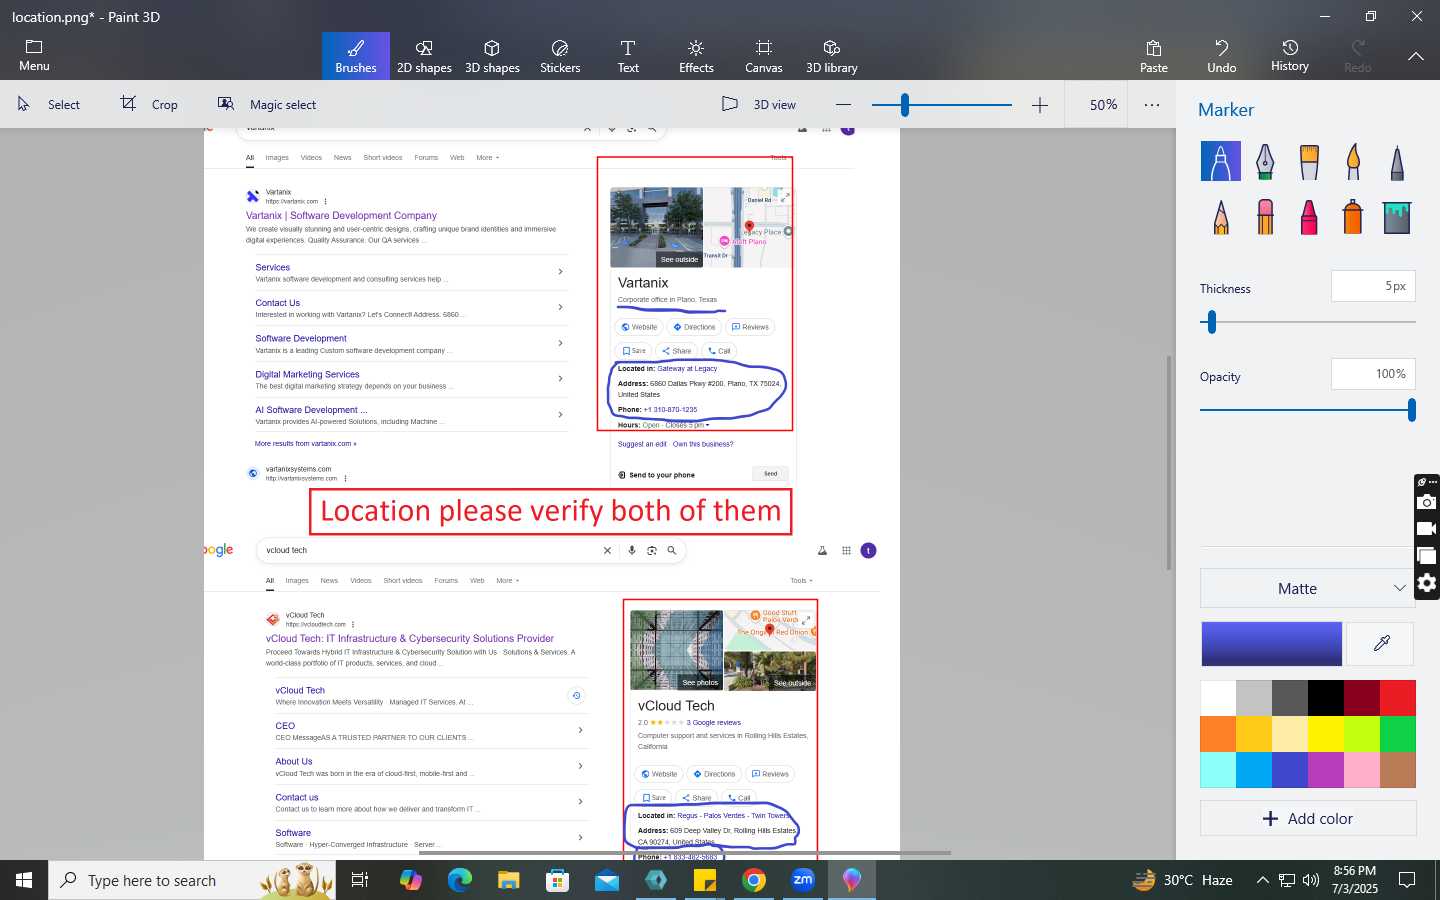Toggle 3D view mode
The width and height of the screenshot is (1440, 900).
point(759,104)
